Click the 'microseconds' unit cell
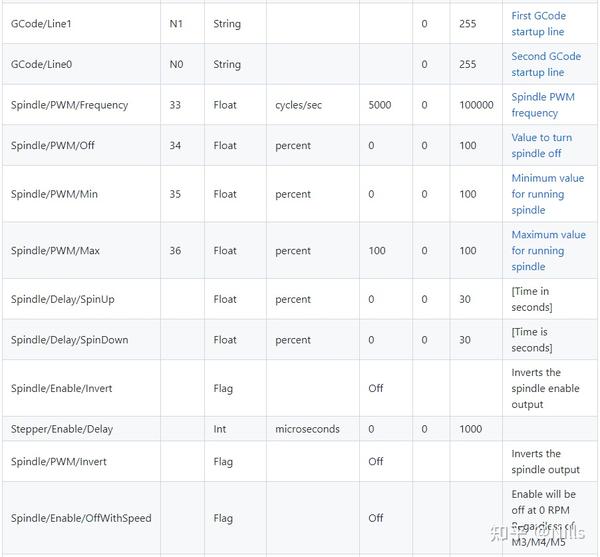 click(x=307, y=429)
